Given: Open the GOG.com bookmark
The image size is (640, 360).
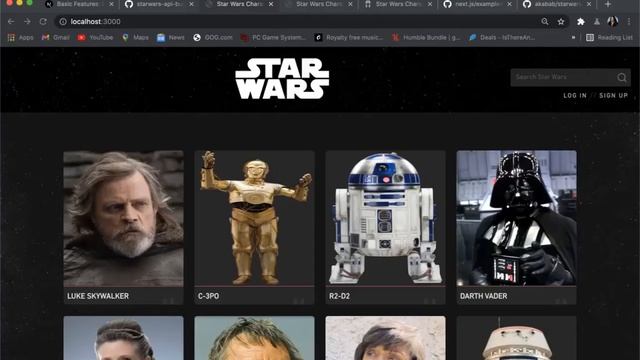Looking at the screenshot, I should point(213,38).
